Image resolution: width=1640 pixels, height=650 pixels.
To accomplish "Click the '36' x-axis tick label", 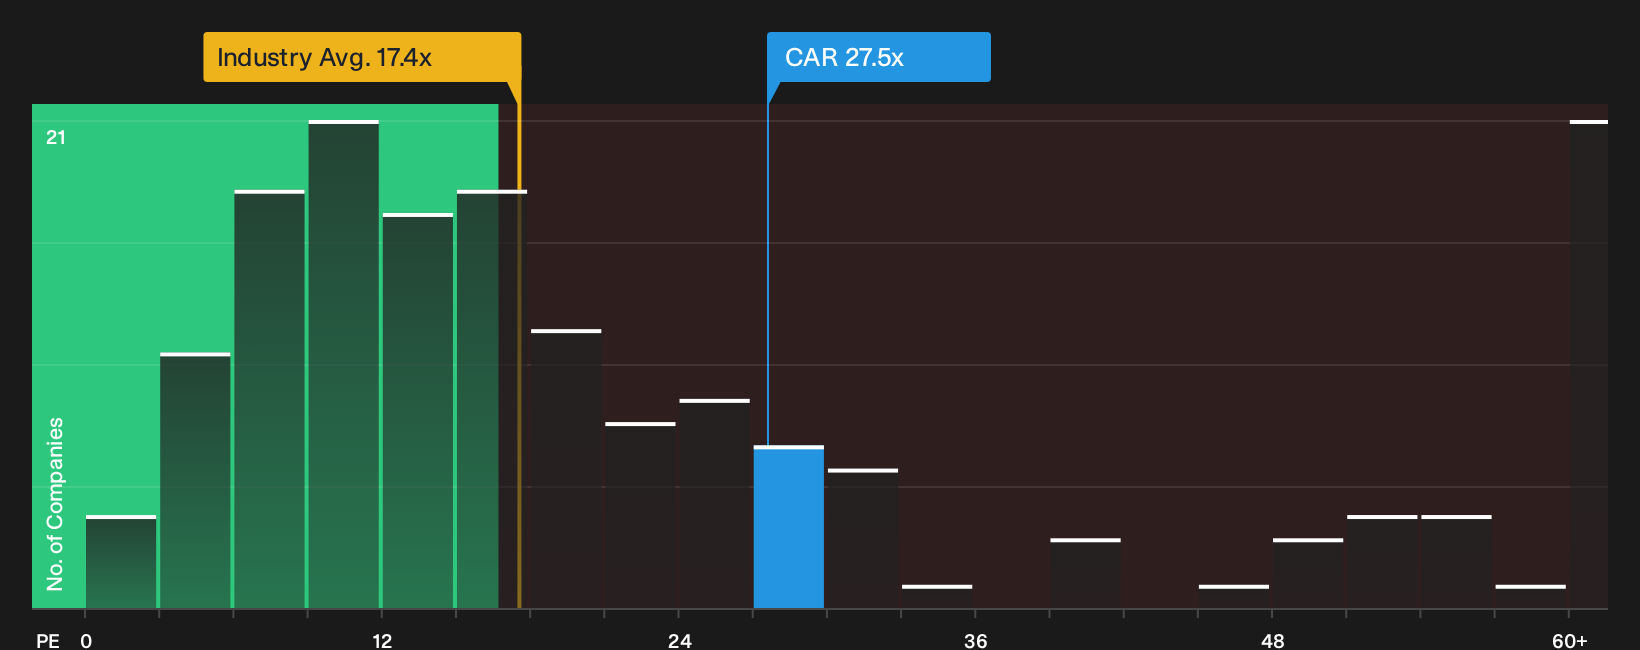I will coord(975,640).
